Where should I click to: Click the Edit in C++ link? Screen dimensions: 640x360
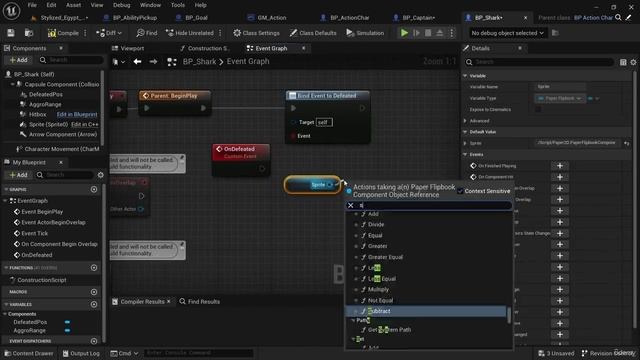84,124
